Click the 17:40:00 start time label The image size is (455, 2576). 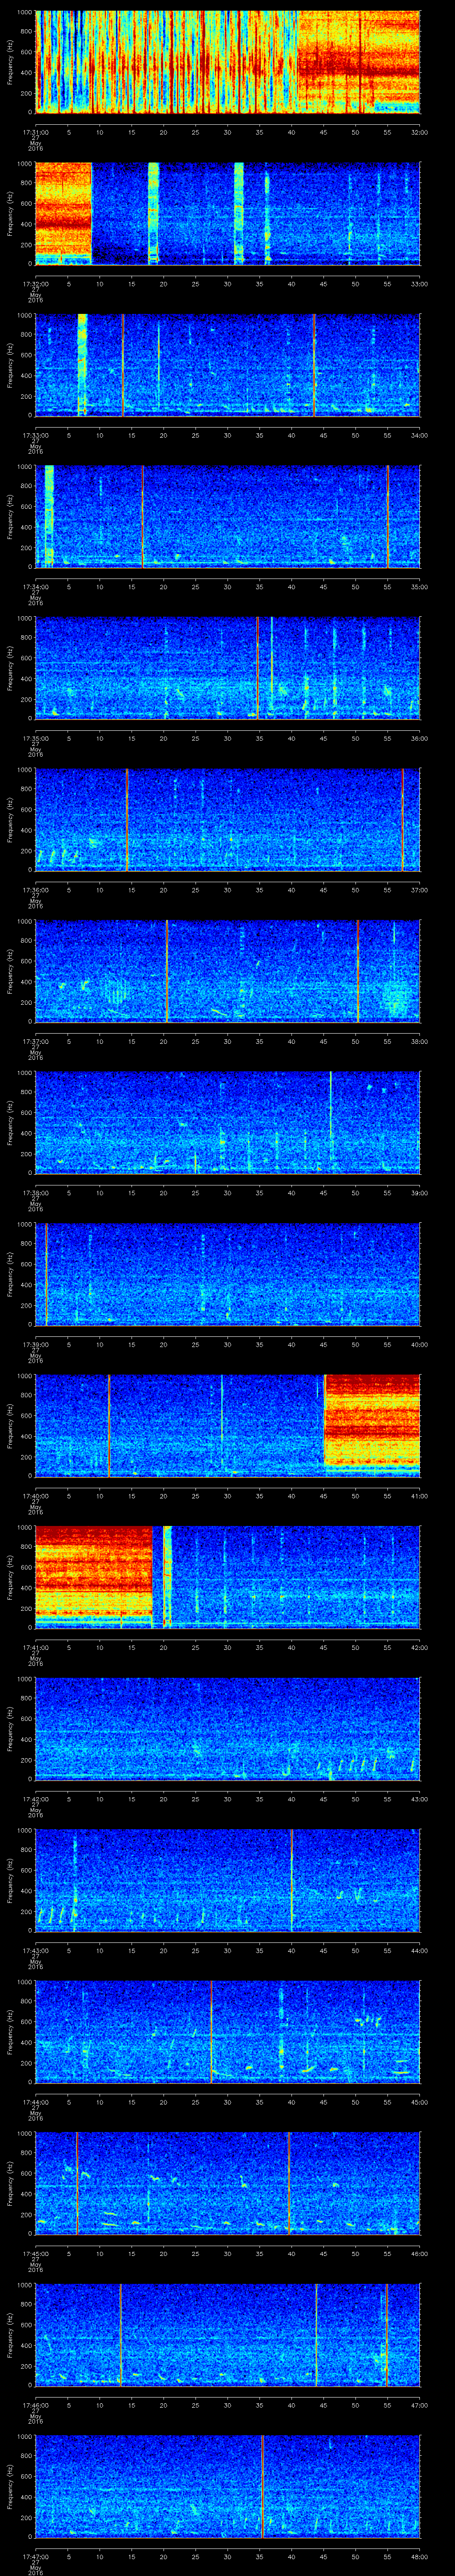click(x=36, y=1496)
